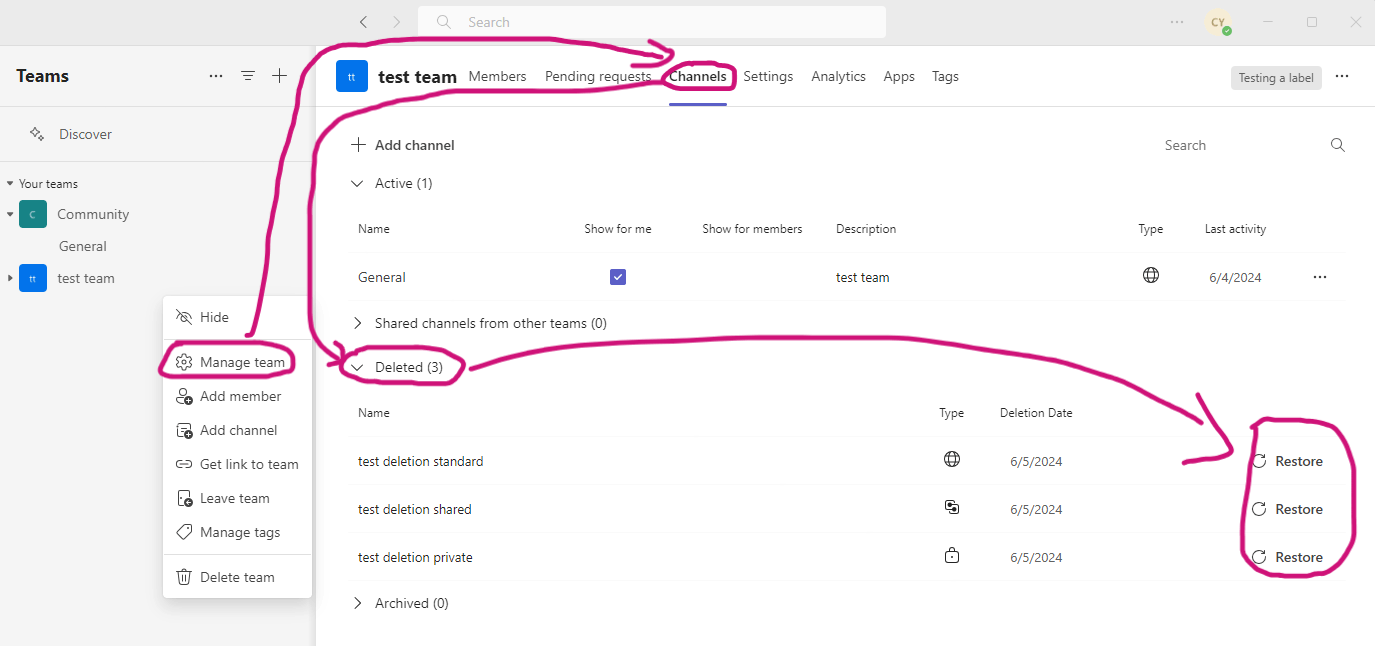Toggle Show for me checkbox for General

[x=618, y=277]
